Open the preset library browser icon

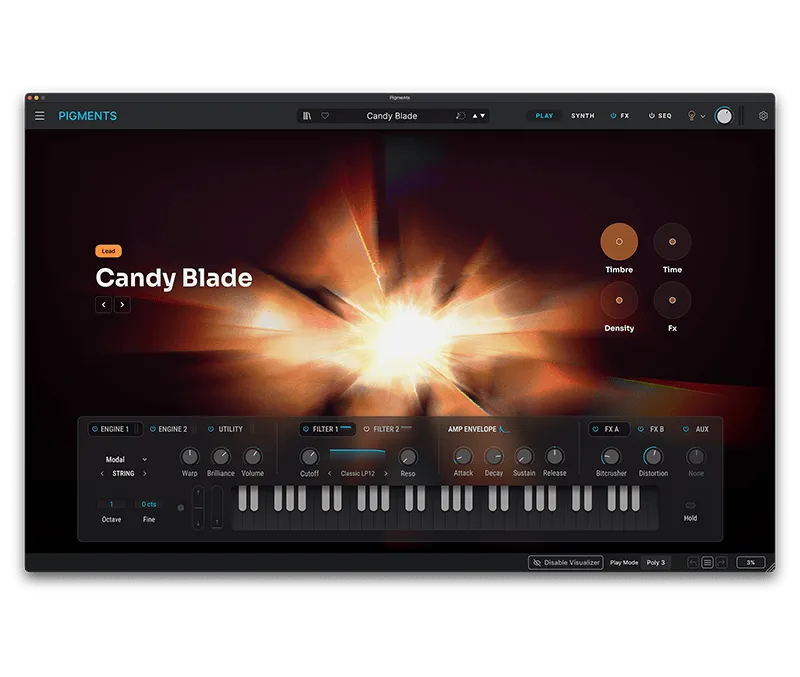[307, 116]
